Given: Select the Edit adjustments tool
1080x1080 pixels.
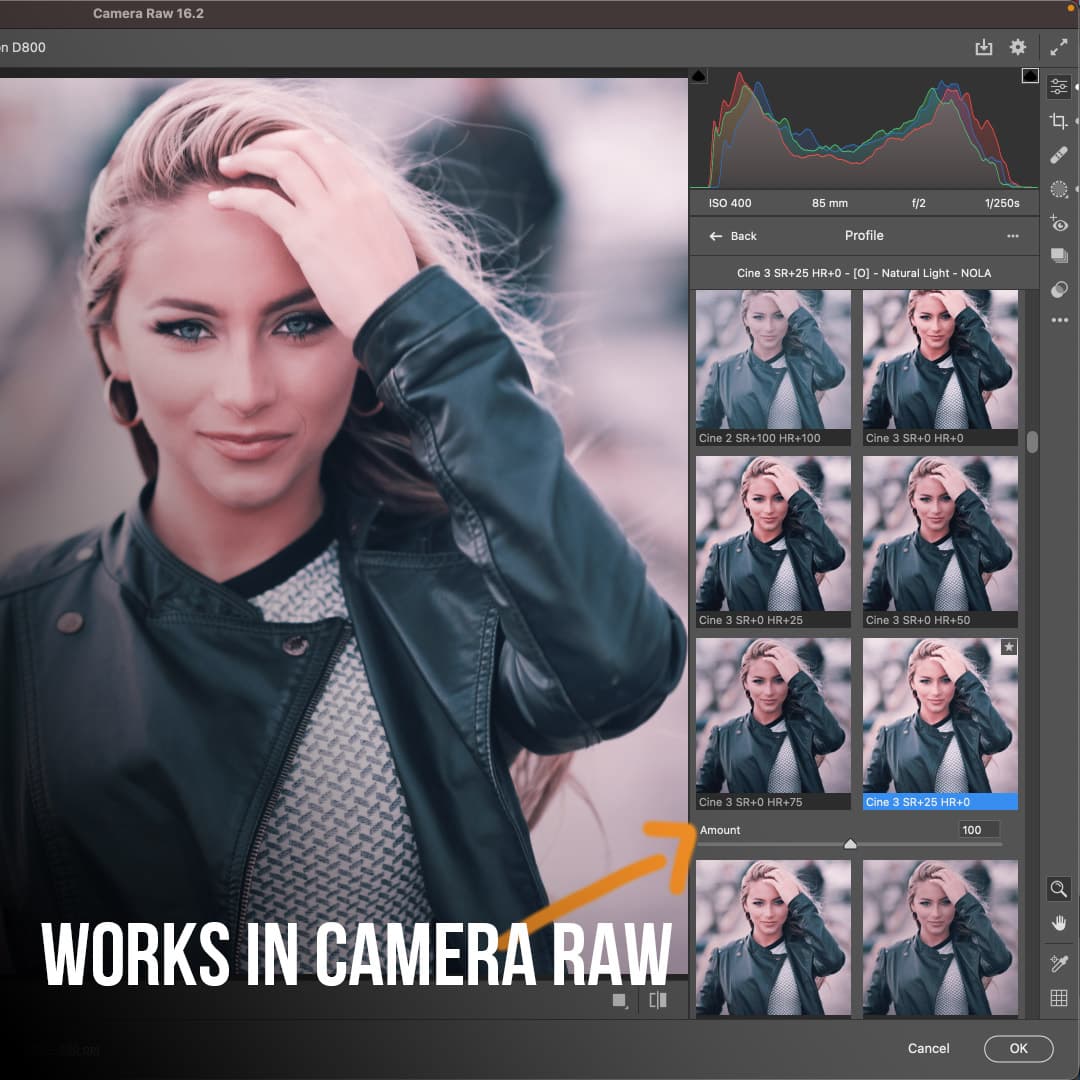Looking at the screenshot, I should pos(1059,86).
